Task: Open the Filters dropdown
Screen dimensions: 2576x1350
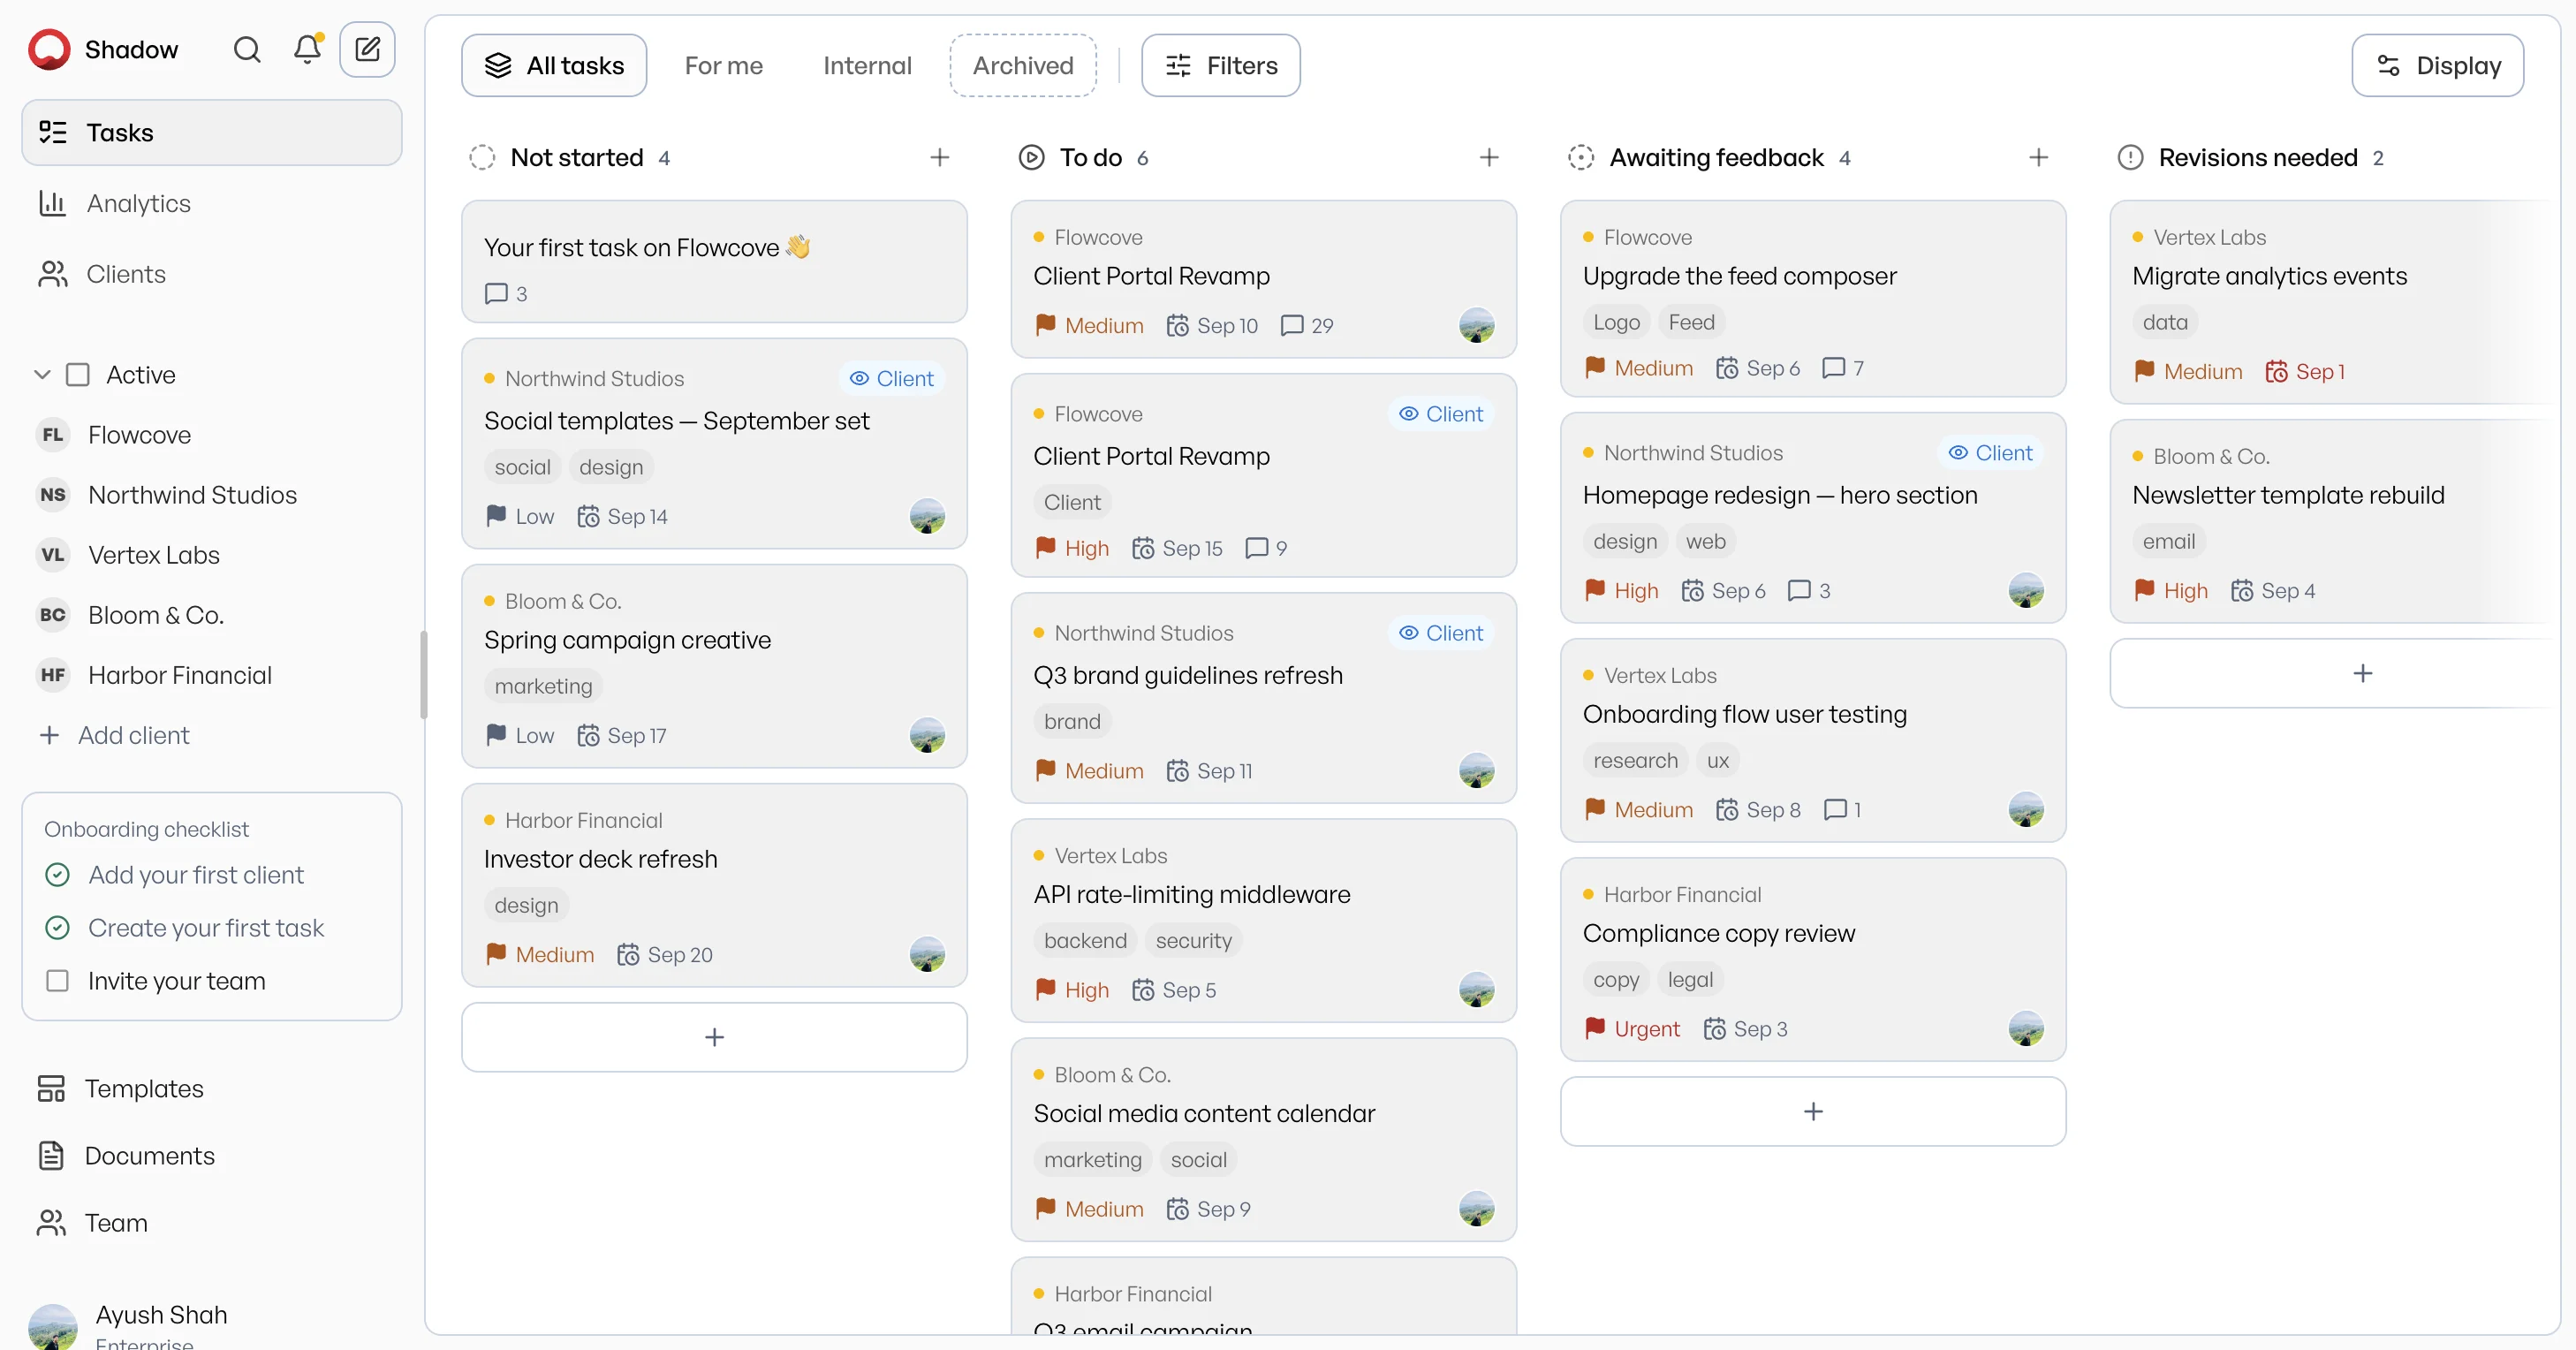Action: (x=1220, y=65)
